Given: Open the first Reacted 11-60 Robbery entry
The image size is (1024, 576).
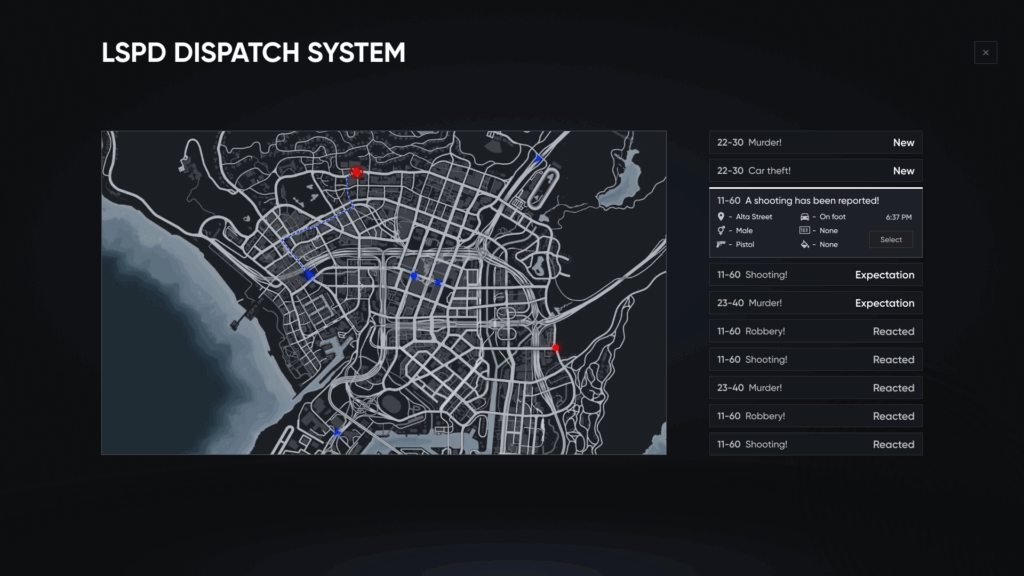Looking at the screenshot, I should coord(816,331).
